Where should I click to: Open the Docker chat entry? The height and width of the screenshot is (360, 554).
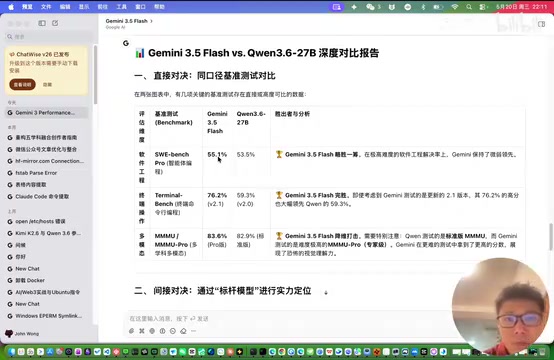(47, 280)
